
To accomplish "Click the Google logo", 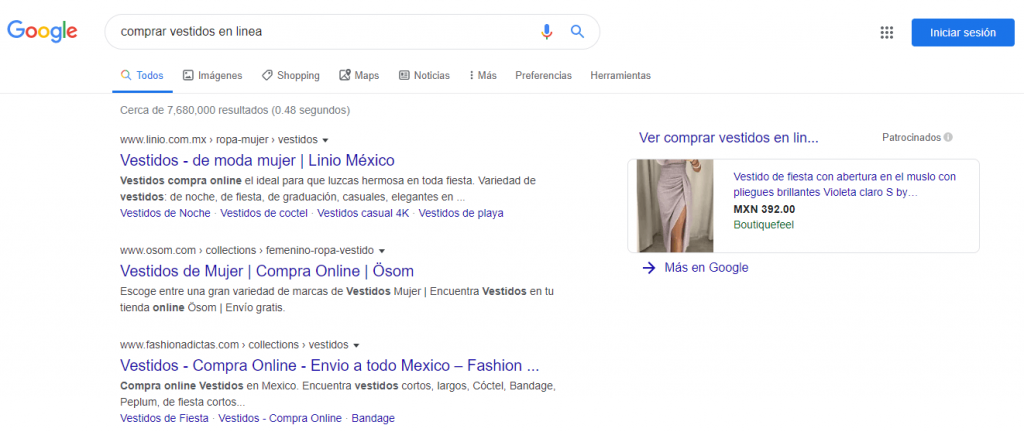I will pyautogui.click(x=42, y=31).
